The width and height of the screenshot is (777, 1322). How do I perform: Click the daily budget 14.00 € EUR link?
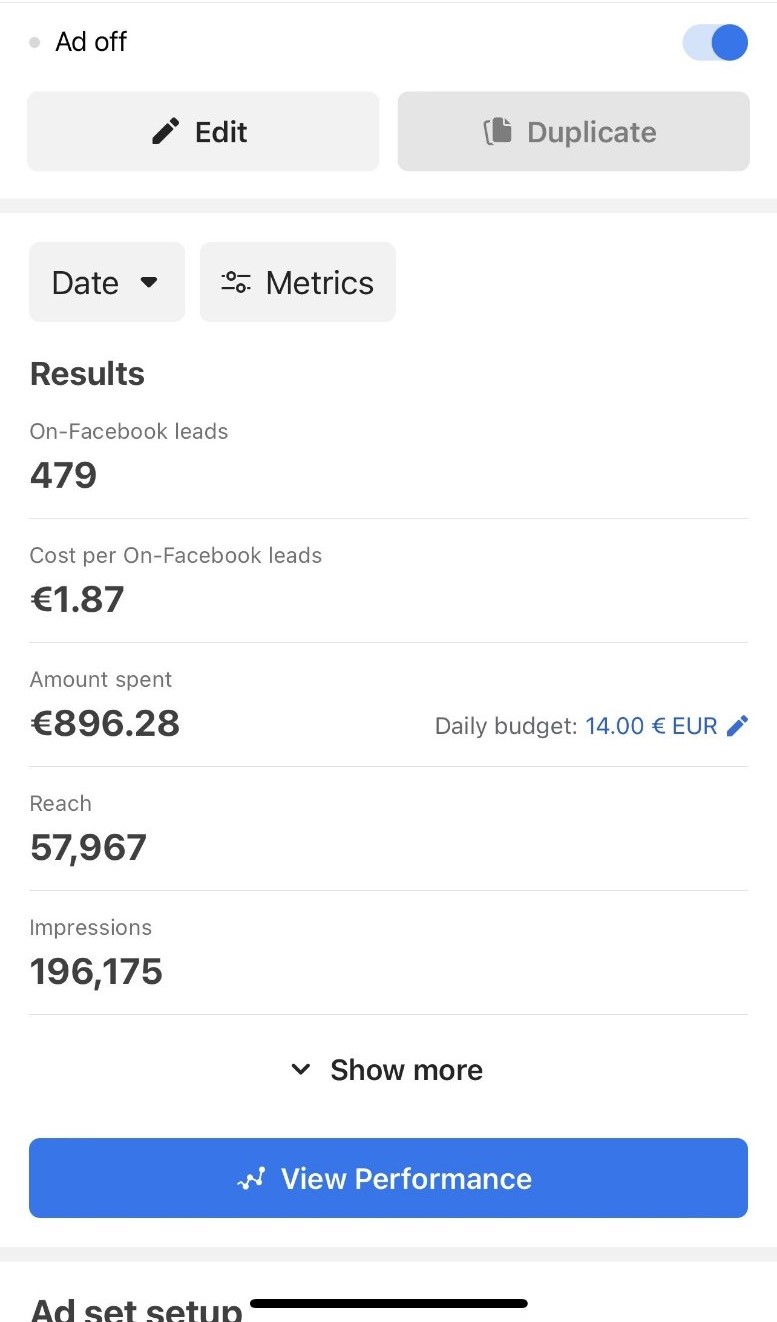pyautogui.click(x=651, y=726)
